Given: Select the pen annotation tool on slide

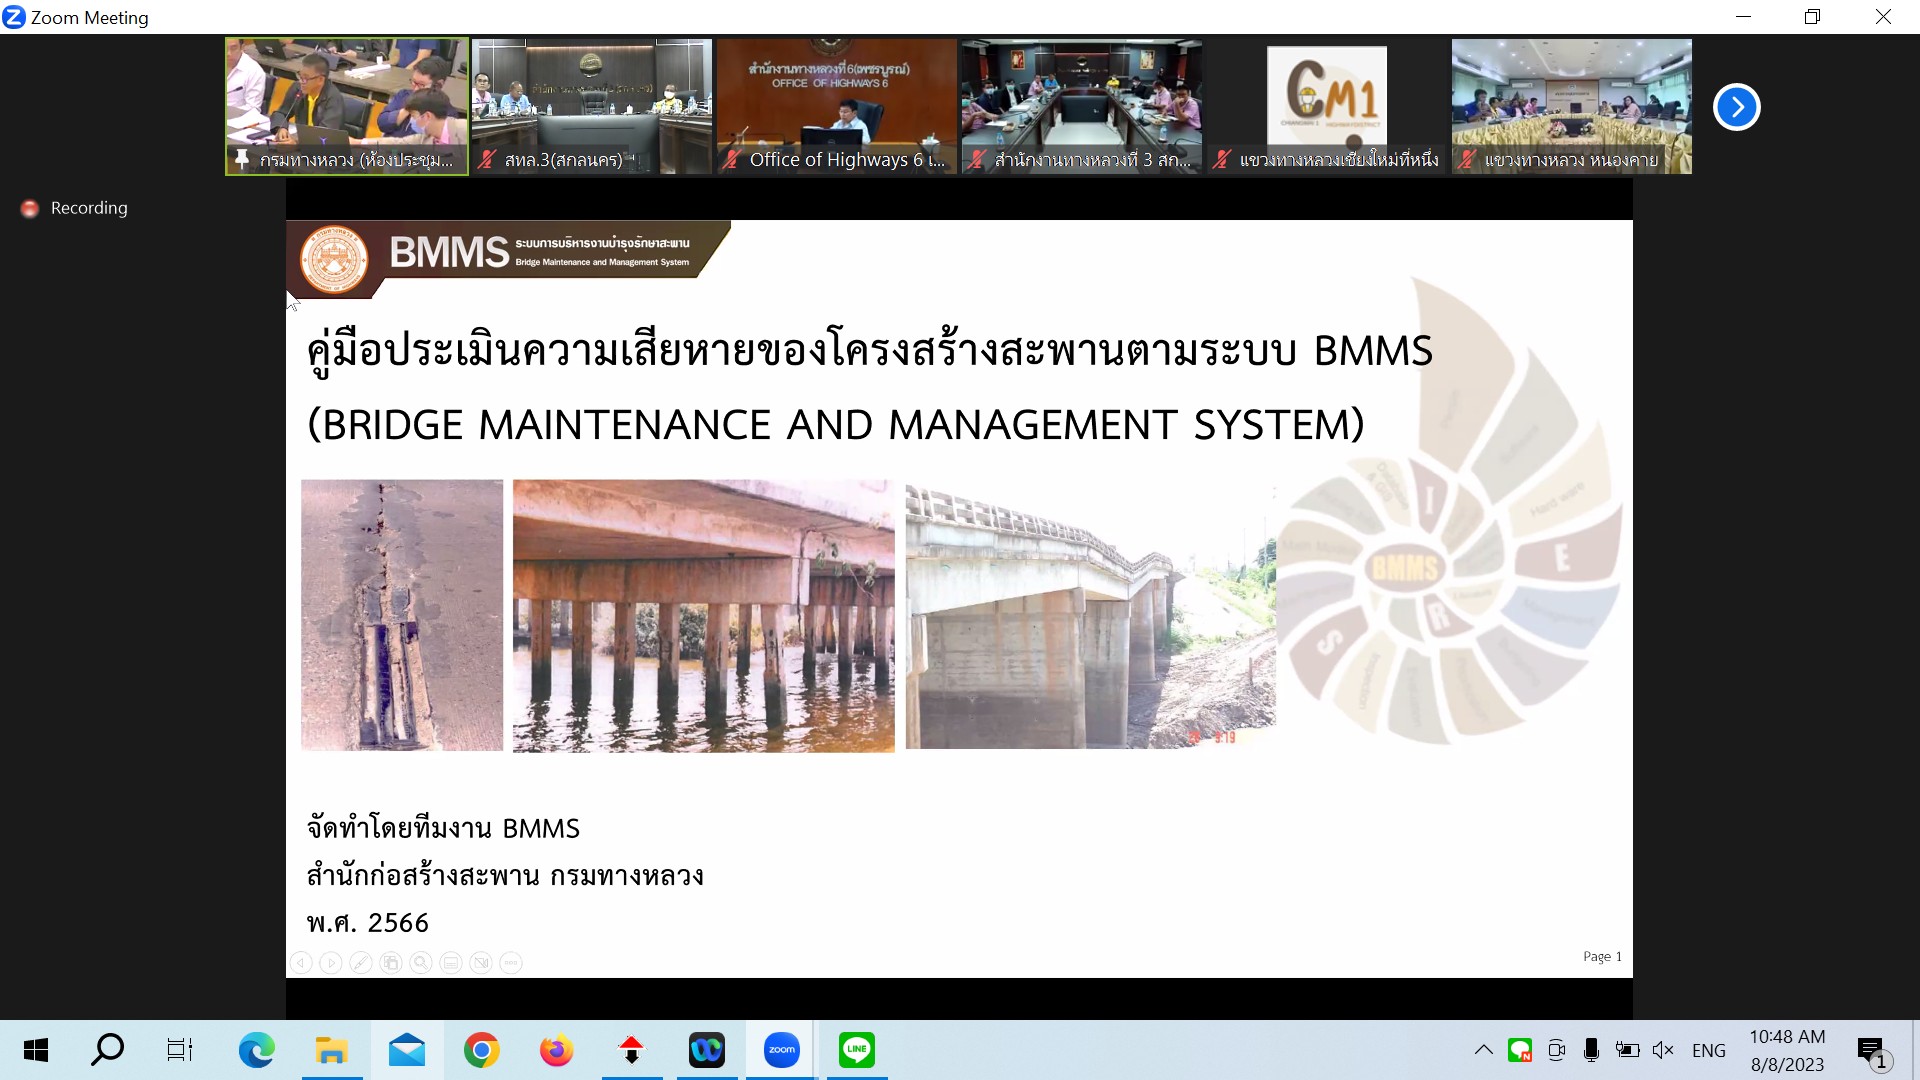Looking at the screenshot, I should [x=361, y=963].
